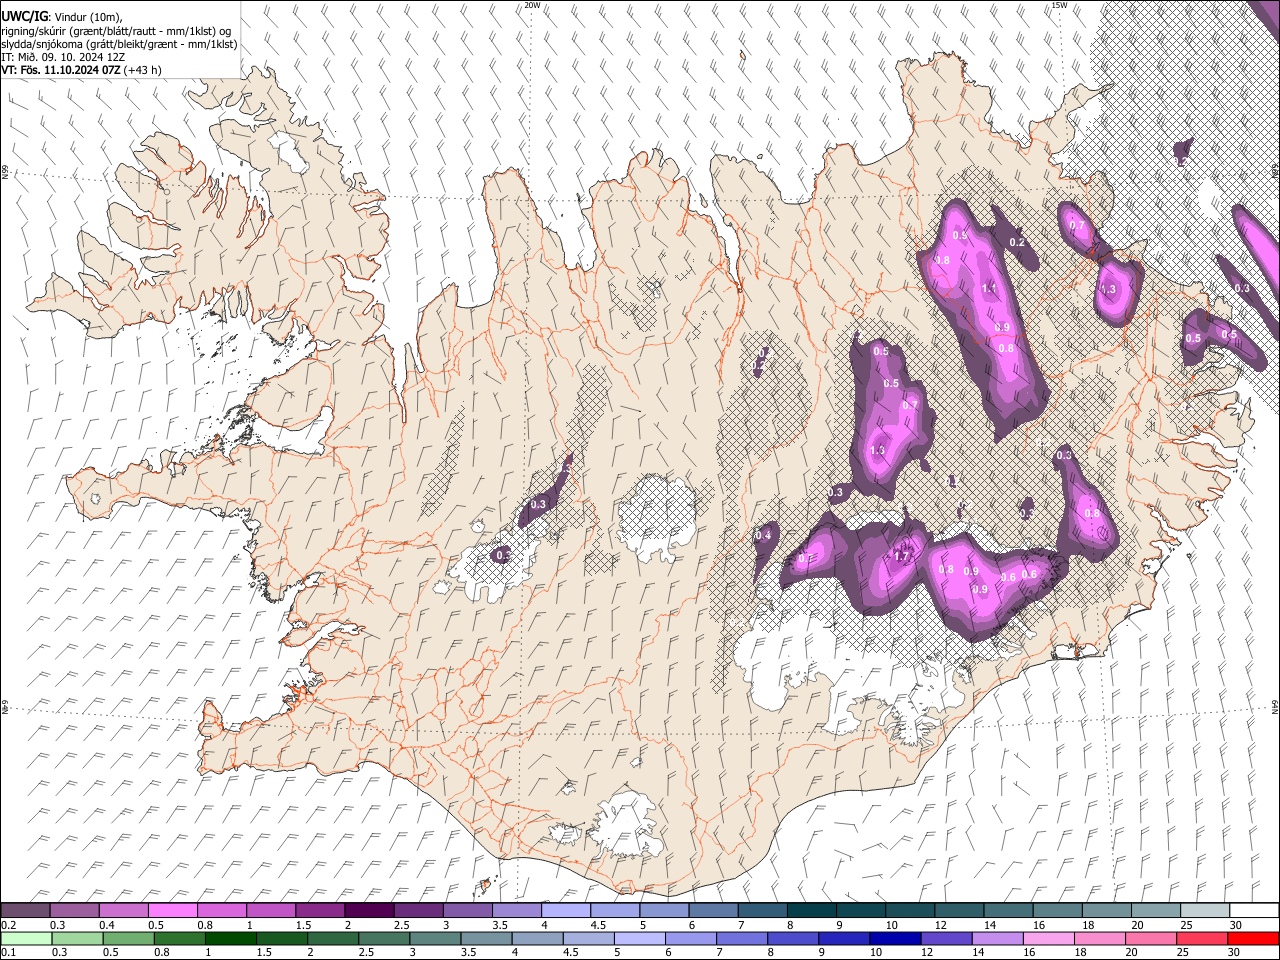Click the red swatch ending the lower legend row

coord(1252,939)
